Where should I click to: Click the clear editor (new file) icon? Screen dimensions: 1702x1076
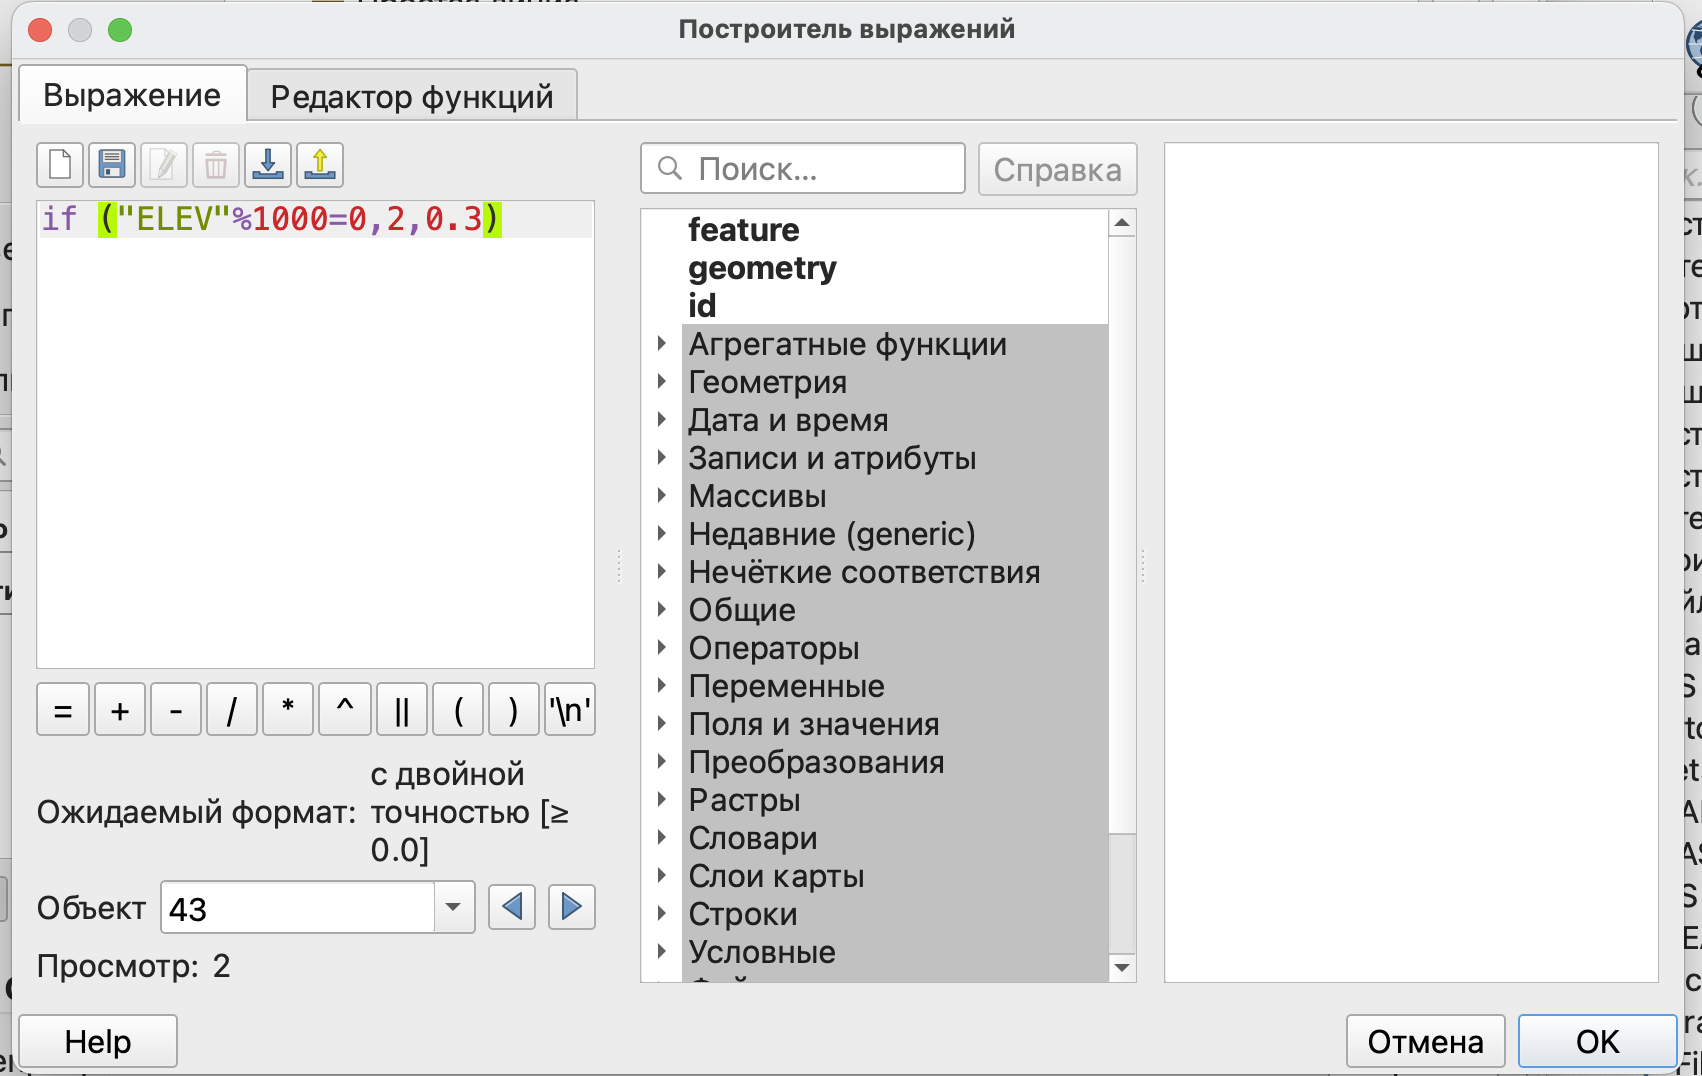point(60,165)
